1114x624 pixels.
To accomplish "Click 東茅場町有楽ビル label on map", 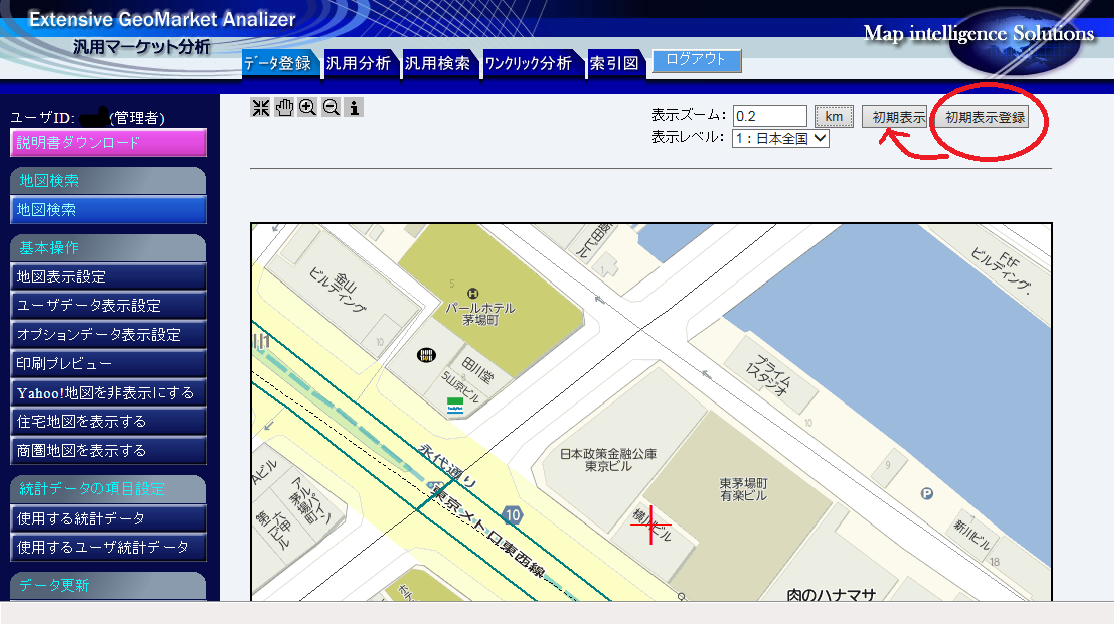I will 743,489.
